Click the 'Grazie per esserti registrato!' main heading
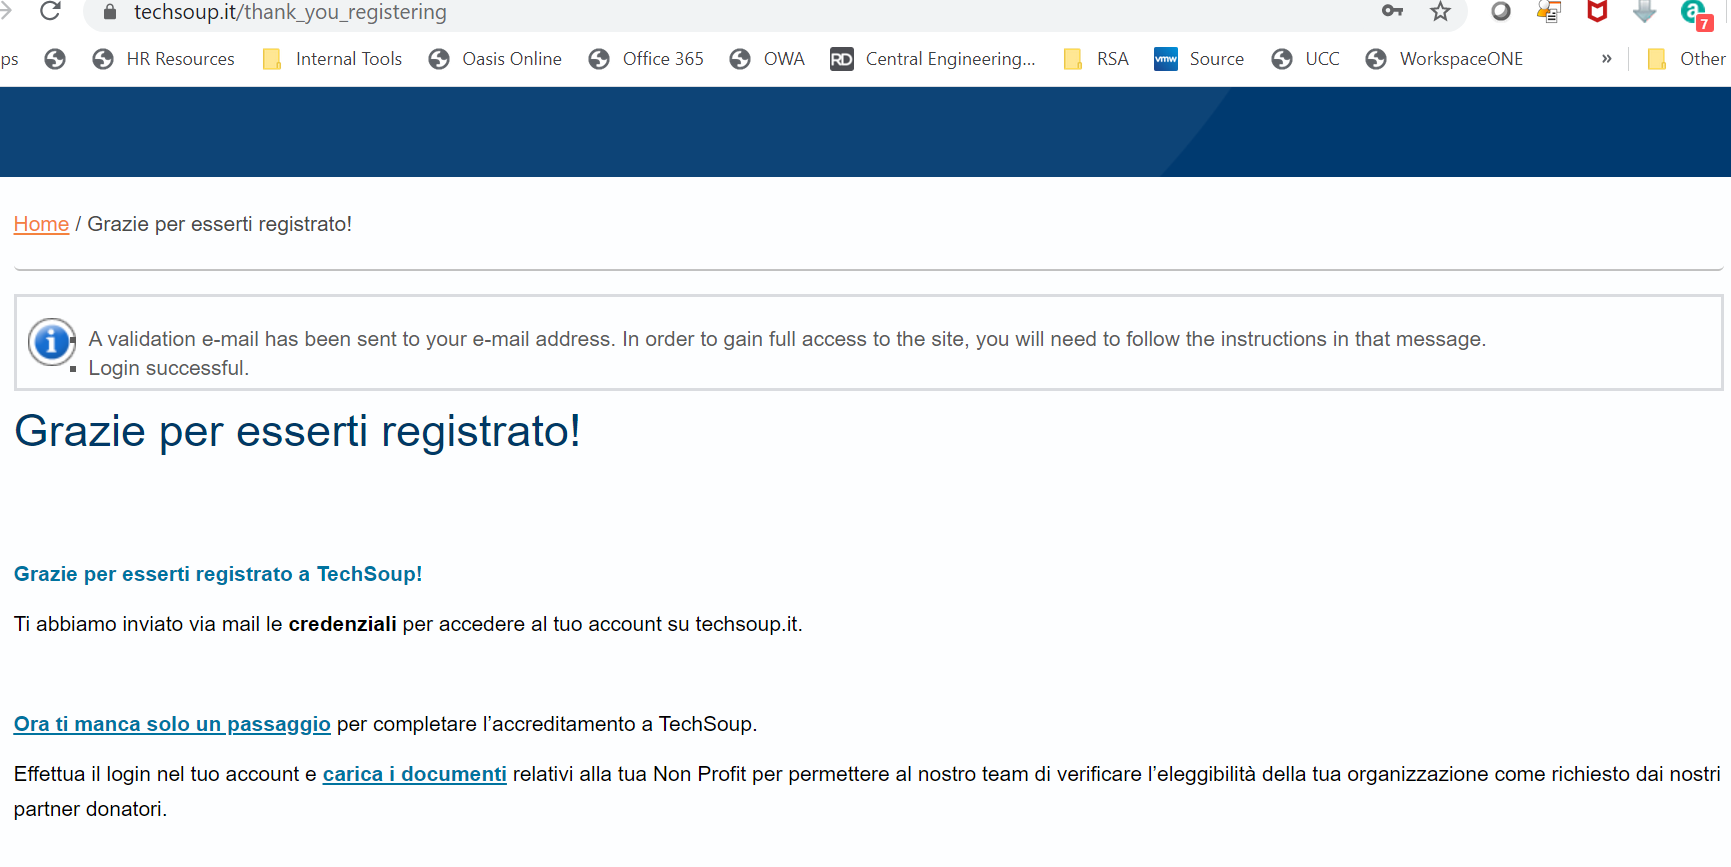1731x867 pixels. pyautogui.click(x=297, y=432)
